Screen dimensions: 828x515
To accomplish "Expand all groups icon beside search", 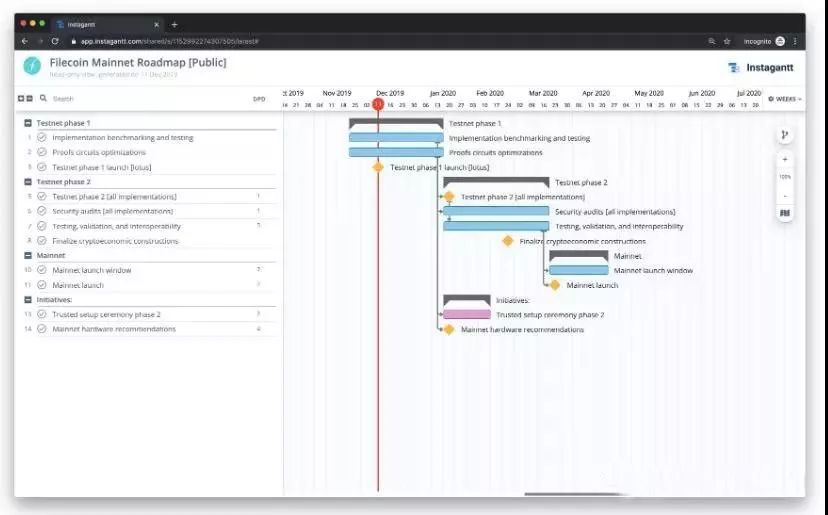I will click(x=21, y=98).
